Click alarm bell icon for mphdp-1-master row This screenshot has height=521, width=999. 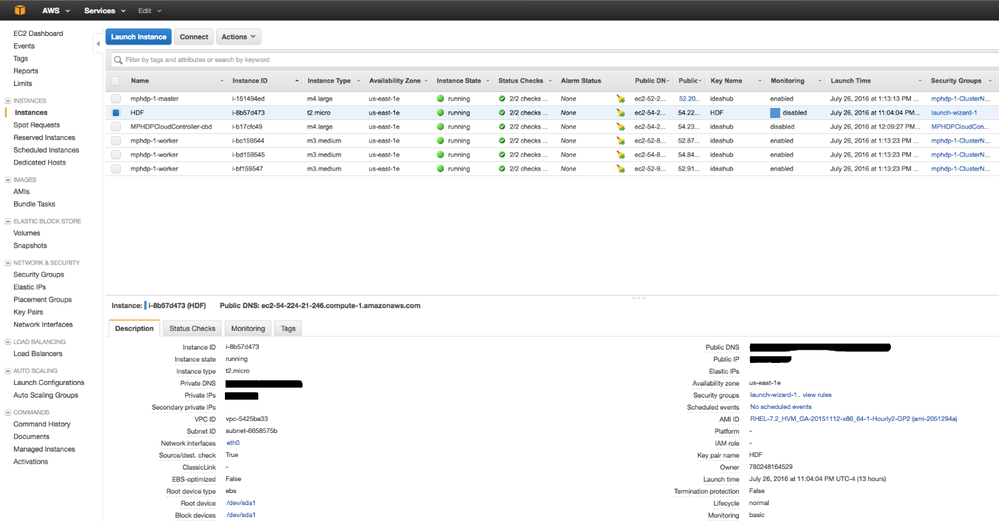[x=620, y=99]
